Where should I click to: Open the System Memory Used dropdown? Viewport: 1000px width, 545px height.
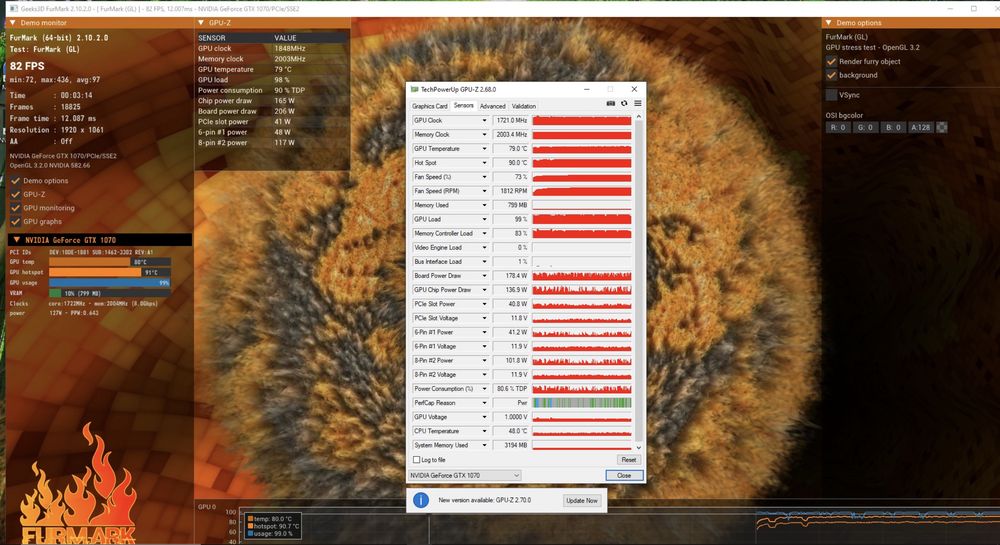pyautogui.click(x=484, y=445)
